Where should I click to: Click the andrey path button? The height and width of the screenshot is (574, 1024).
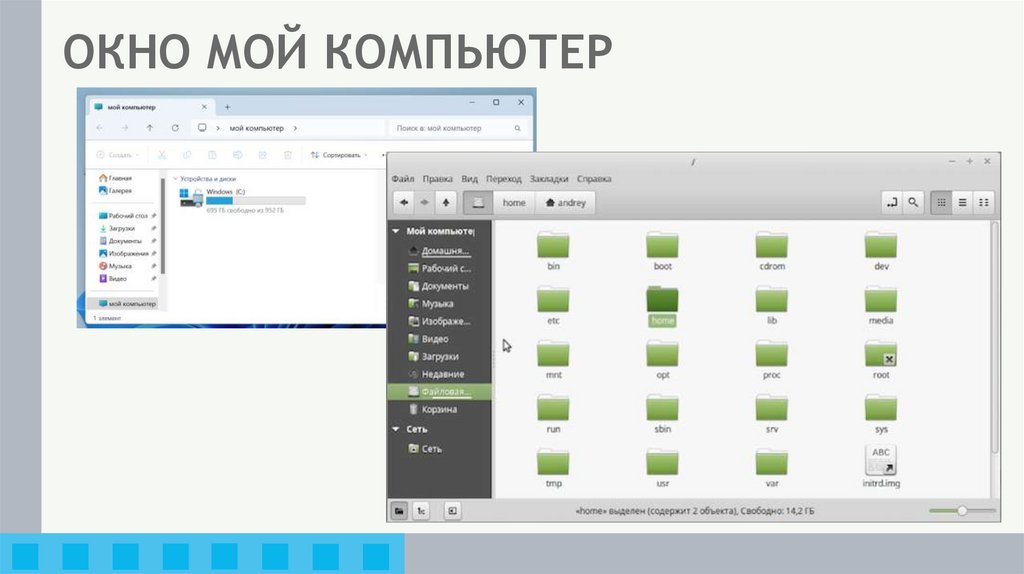(566, 202)
